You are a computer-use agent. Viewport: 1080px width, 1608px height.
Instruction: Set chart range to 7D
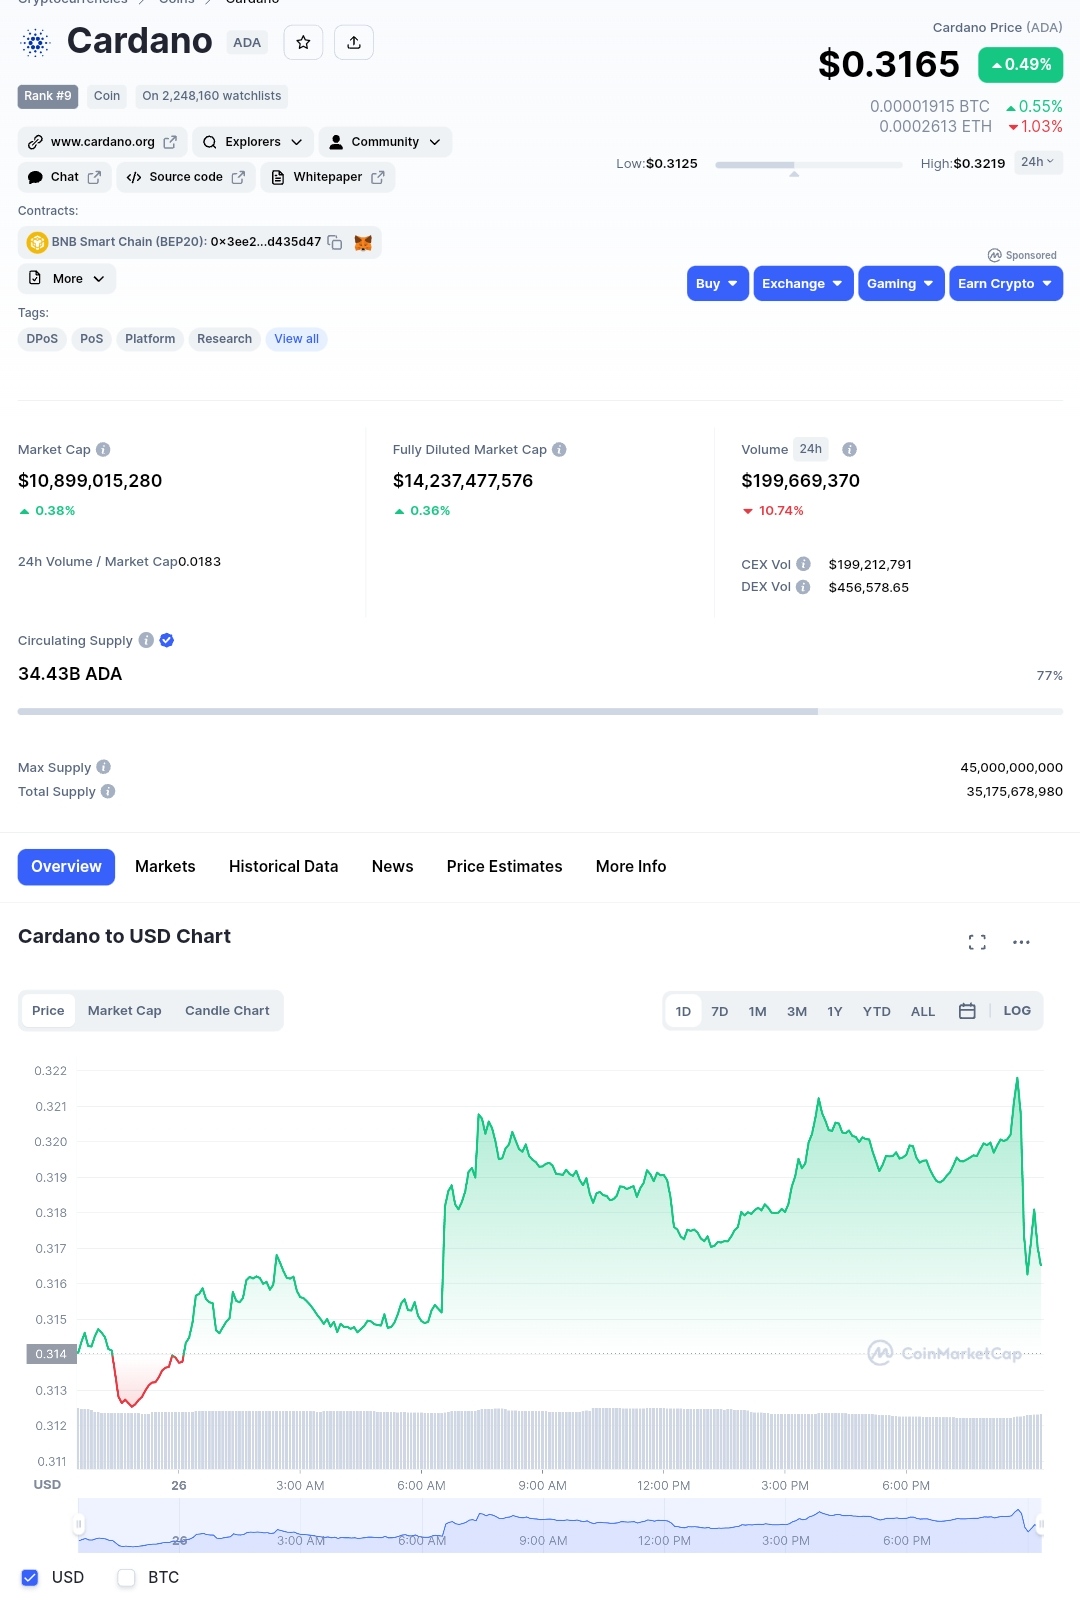pos(720,1011)
